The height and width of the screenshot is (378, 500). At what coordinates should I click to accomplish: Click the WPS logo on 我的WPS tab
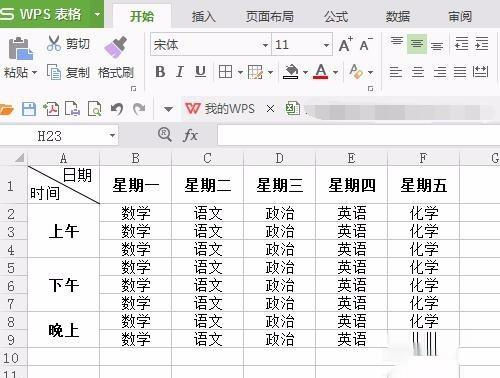click(x=193, y=109)
